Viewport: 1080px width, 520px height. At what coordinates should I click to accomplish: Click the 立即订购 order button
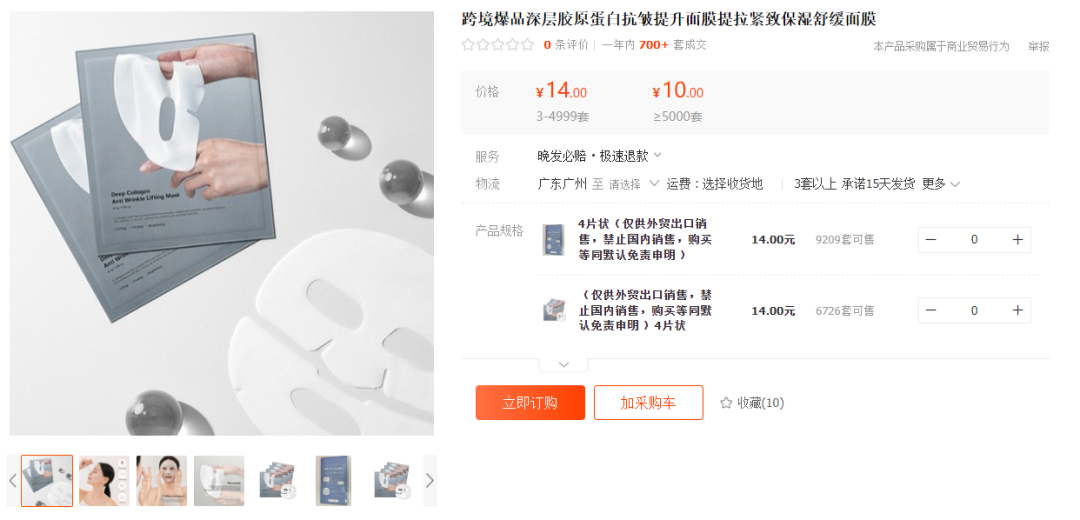pos(530,403)
